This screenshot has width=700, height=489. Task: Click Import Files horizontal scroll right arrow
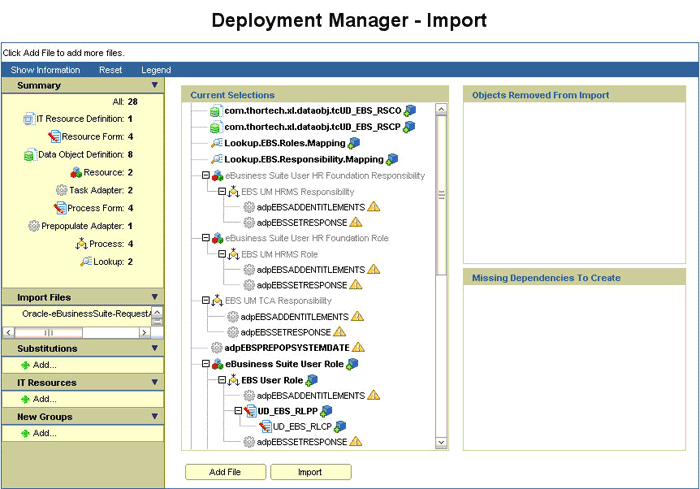coord(144,332)
